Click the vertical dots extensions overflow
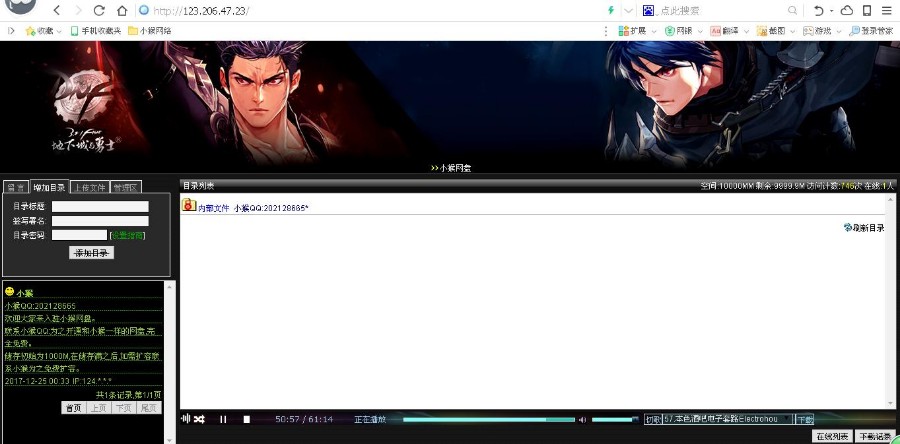Viewport: 900px width, 444px height. (606, 31)
